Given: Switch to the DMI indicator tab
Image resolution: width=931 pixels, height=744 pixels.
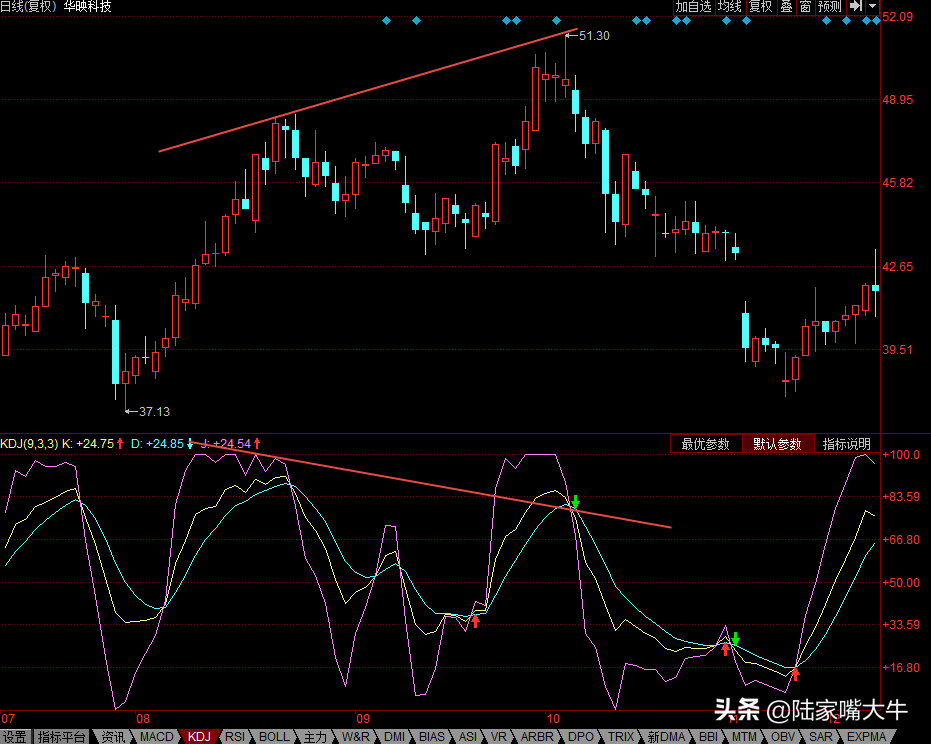Looking at the screenshot, I should pos(394,737).
